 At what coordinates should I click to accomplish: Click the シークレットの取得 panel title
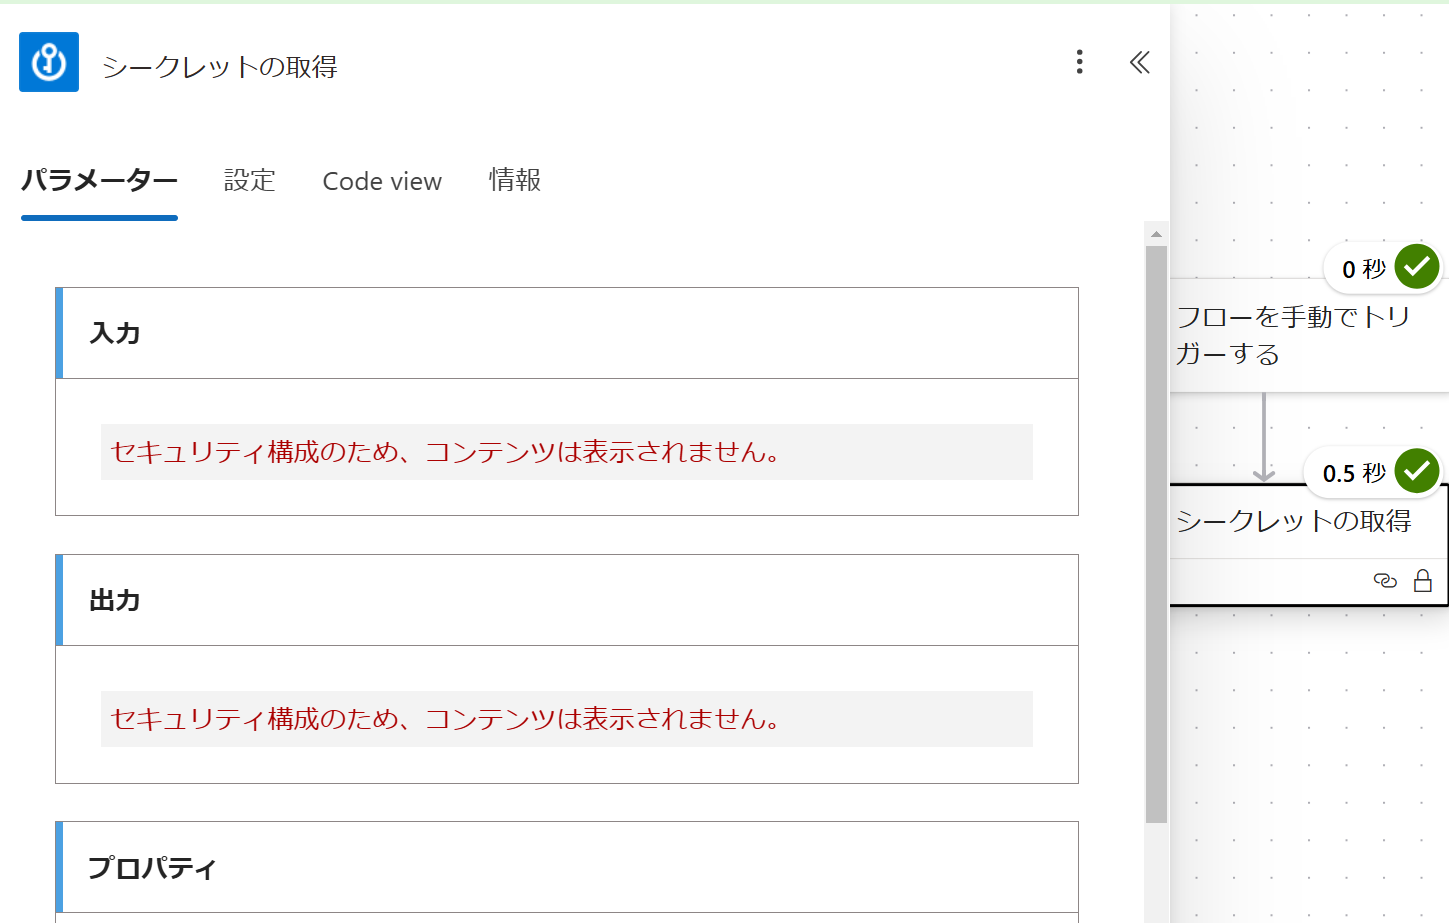click(x=220, y=67)
